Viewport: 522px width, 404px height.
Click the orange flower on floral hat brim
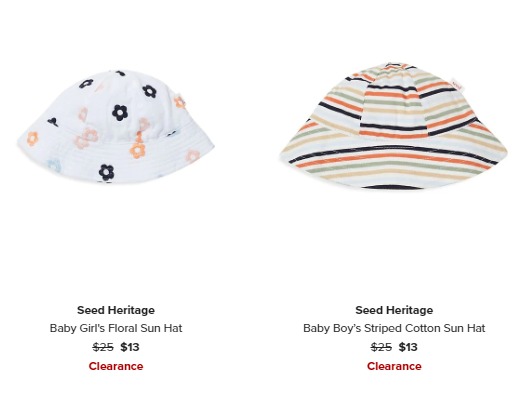tap(137, 150)
